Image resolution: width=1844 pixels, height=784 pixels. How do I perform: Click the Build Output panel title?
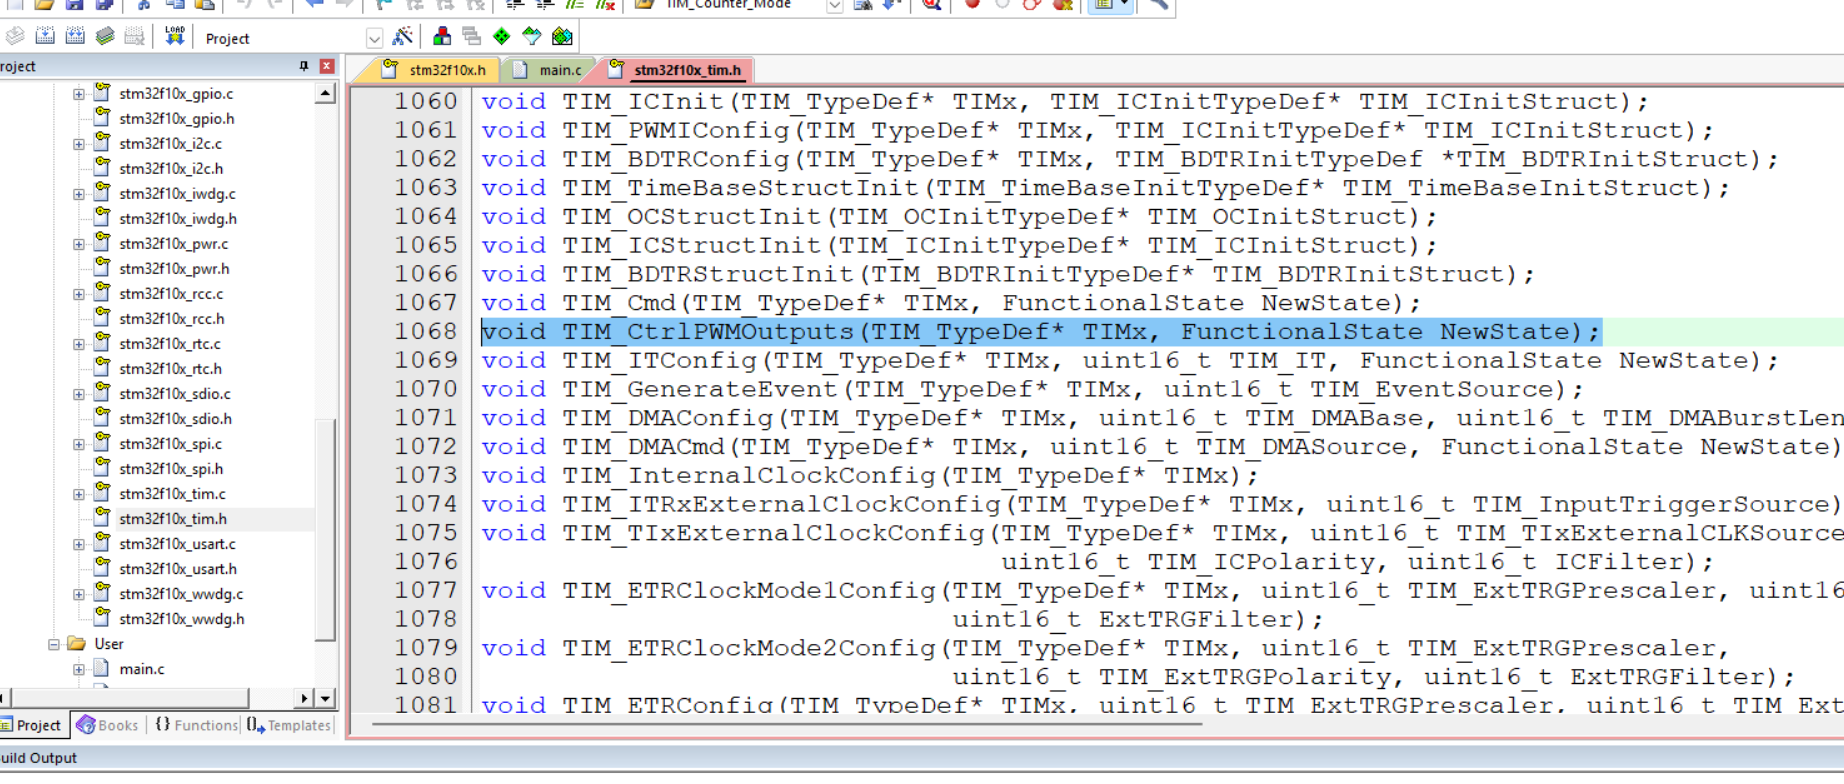38,758
